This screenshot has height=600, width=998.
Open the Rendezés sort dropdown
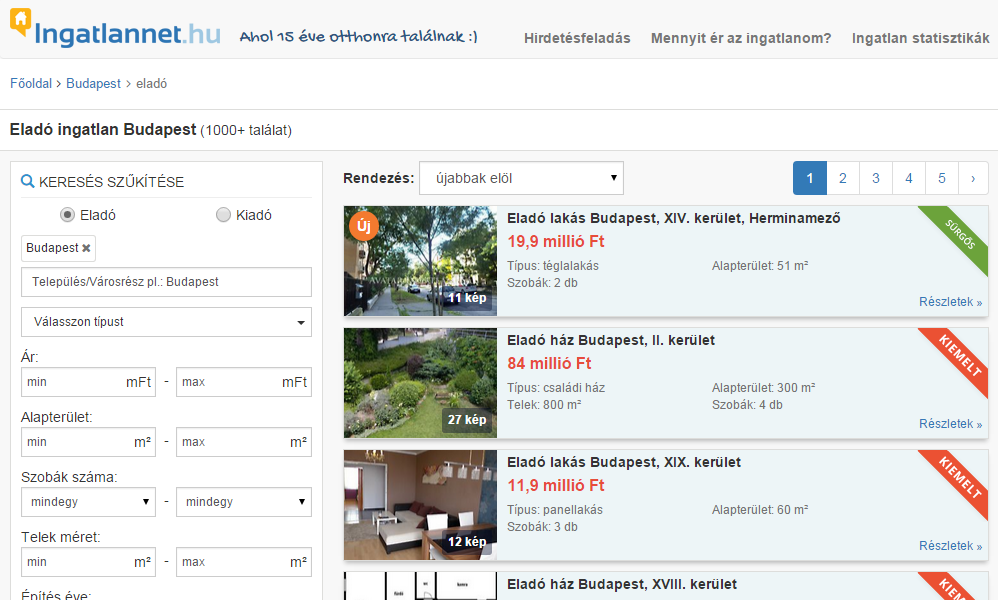tap(521, 178)
